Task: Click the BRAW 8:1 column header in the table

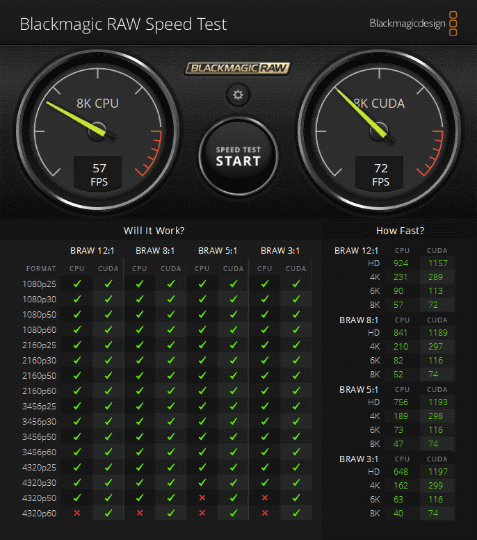Action: (x=155, y=251)
